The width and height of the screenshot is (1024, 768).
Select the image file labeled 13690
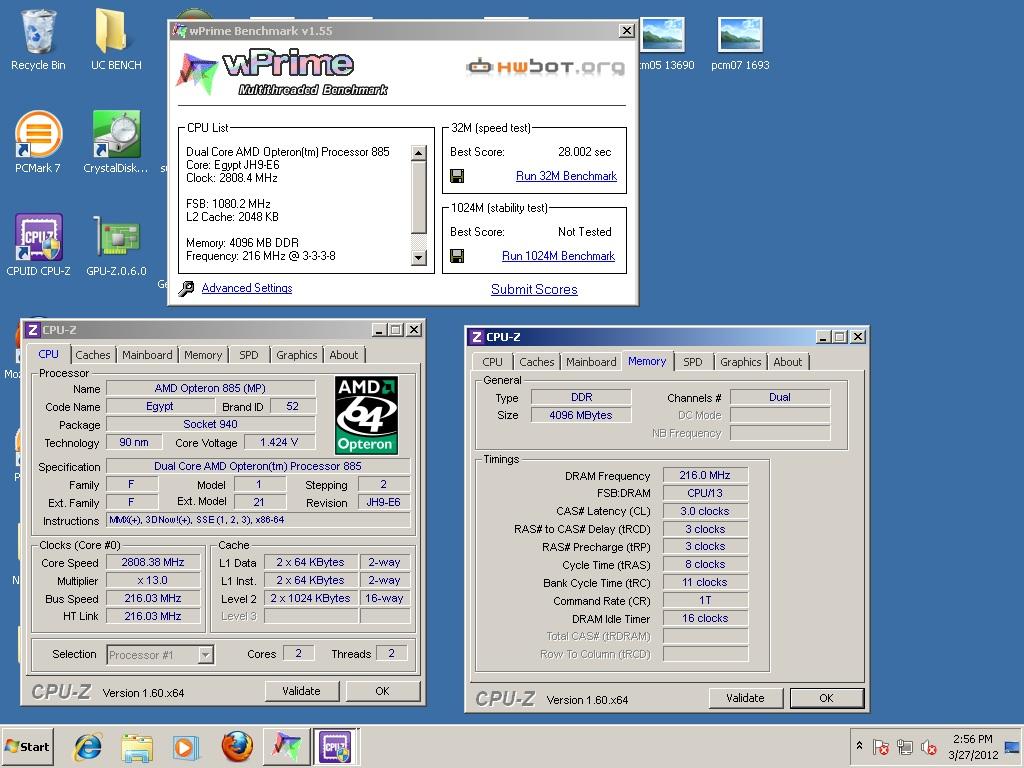pos(664,43)
